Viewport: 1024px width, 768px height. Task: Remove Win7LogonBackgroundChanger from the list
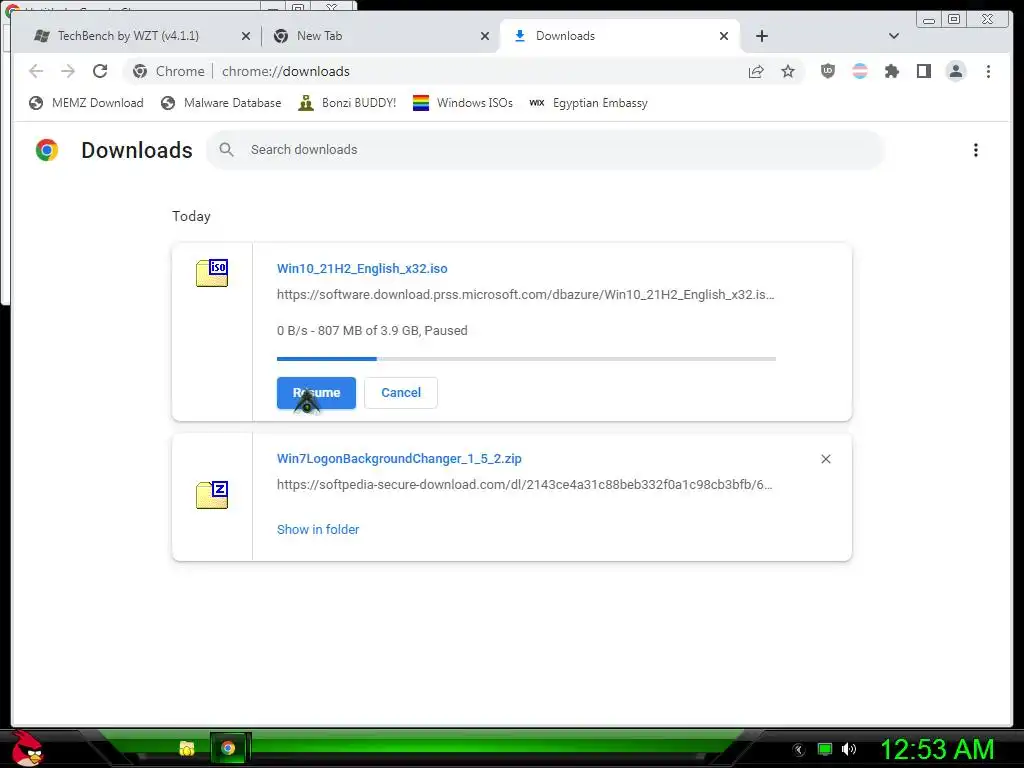pyautogui.click(x=825, y=459)
